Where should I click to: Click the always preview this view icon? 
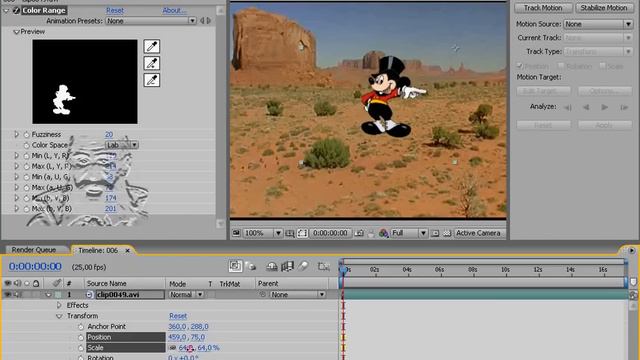pyautogui.click(x=236, y=233)
